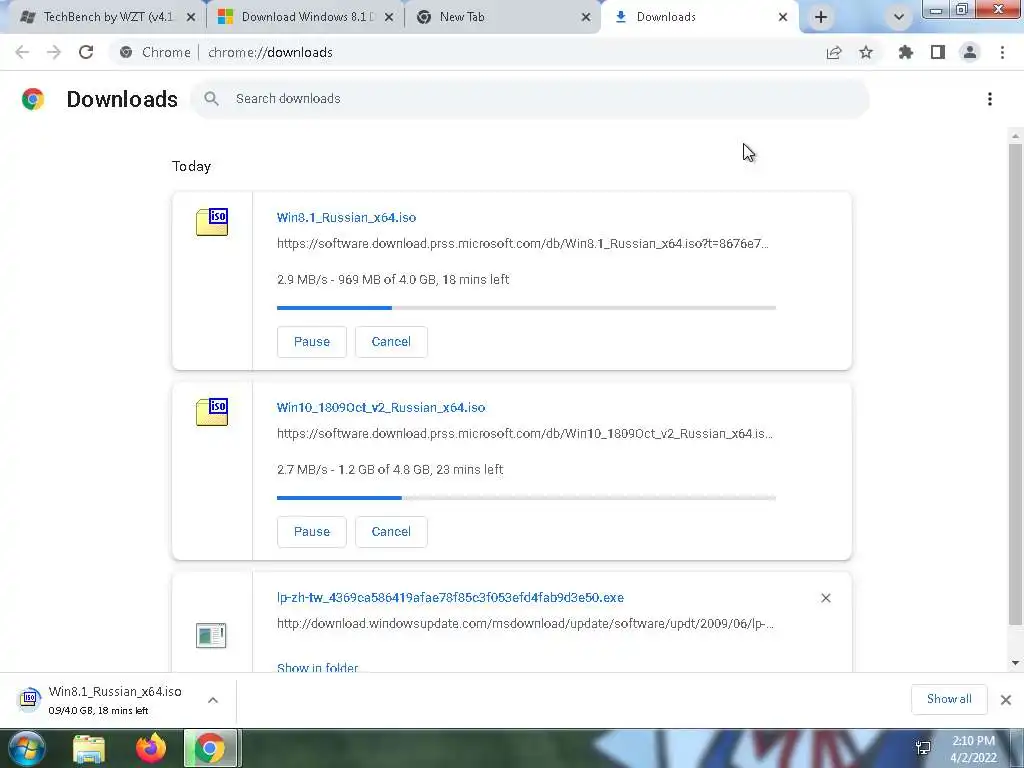Click the Win10_1809Oct ISO file icon
1024x768 pixels.
point(212,412)
